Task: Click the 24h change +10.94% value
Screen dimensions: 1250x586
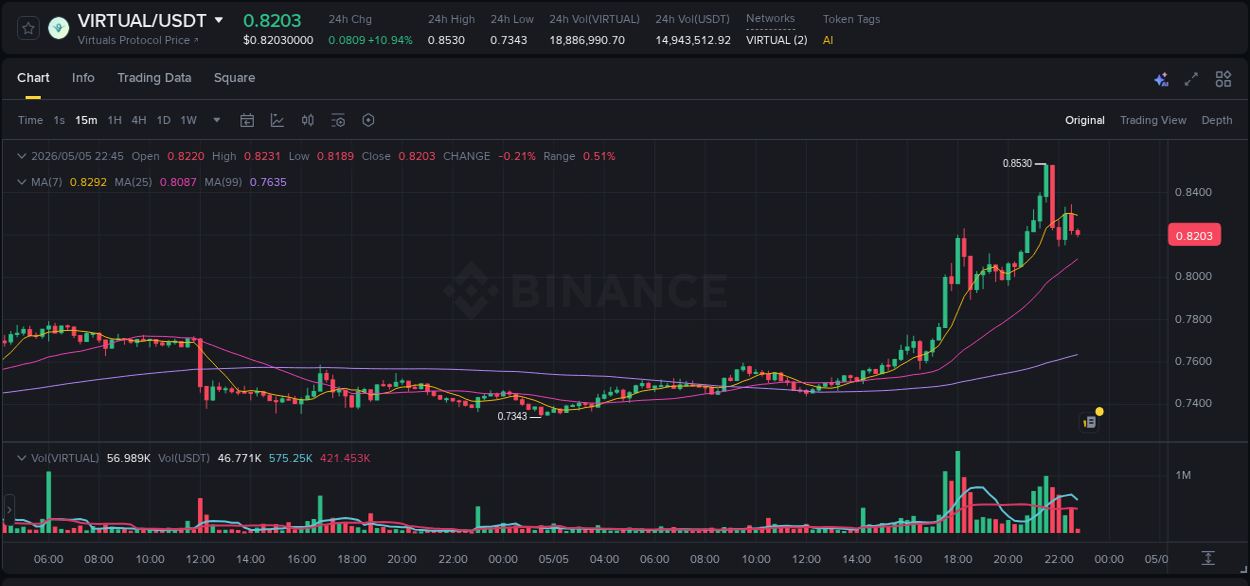Action: click(391, 40)
